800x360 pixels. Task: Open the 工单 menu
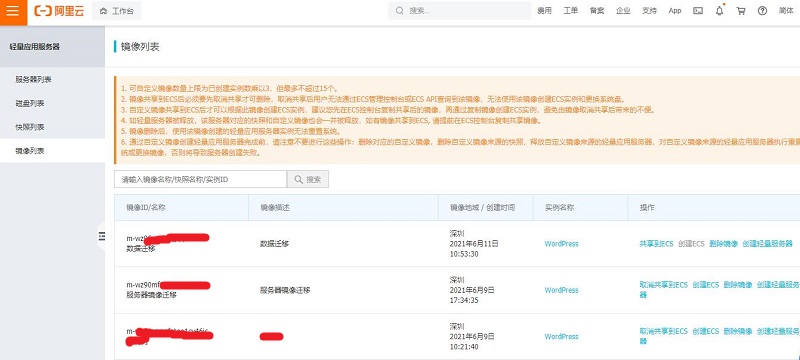click(x=570, y=11)
